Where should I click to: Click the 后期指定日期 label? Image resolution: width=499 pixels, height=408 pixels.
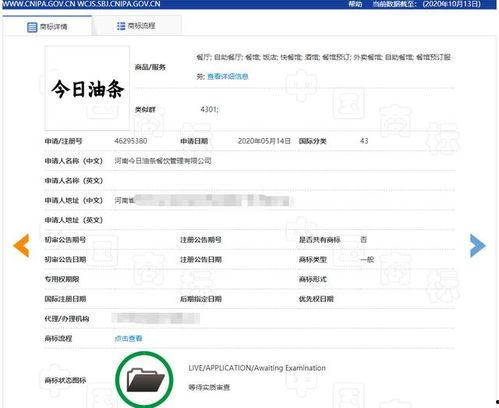tap(201, 299)
